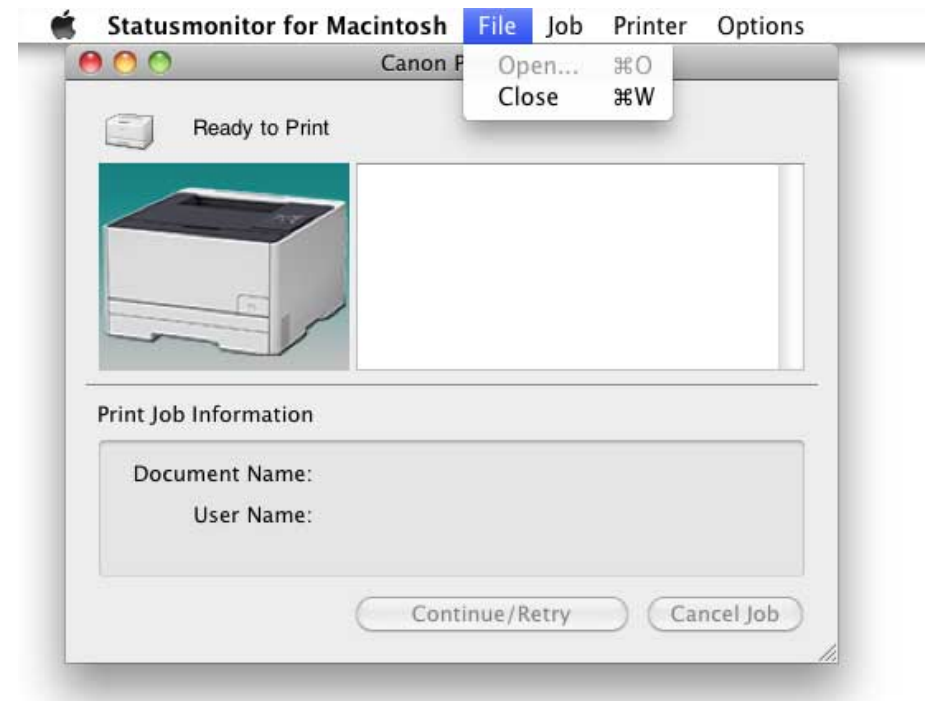Open the Options menu
Viewport: 933px width, 701px height.
[x=760, y=26]
